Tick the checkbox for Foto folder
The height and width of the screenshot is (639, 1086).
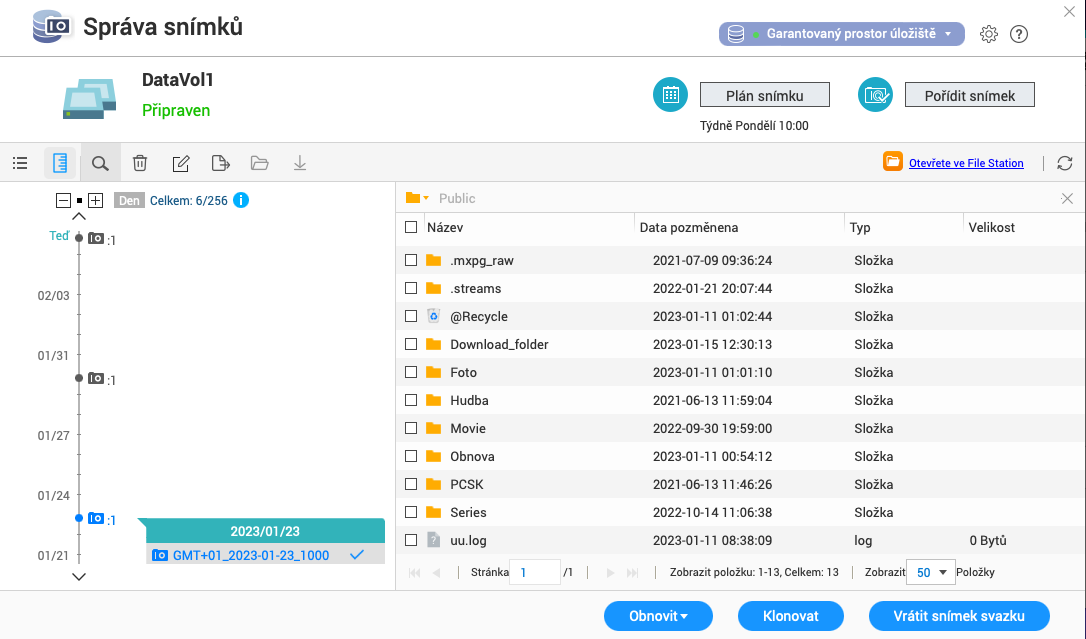411,372
